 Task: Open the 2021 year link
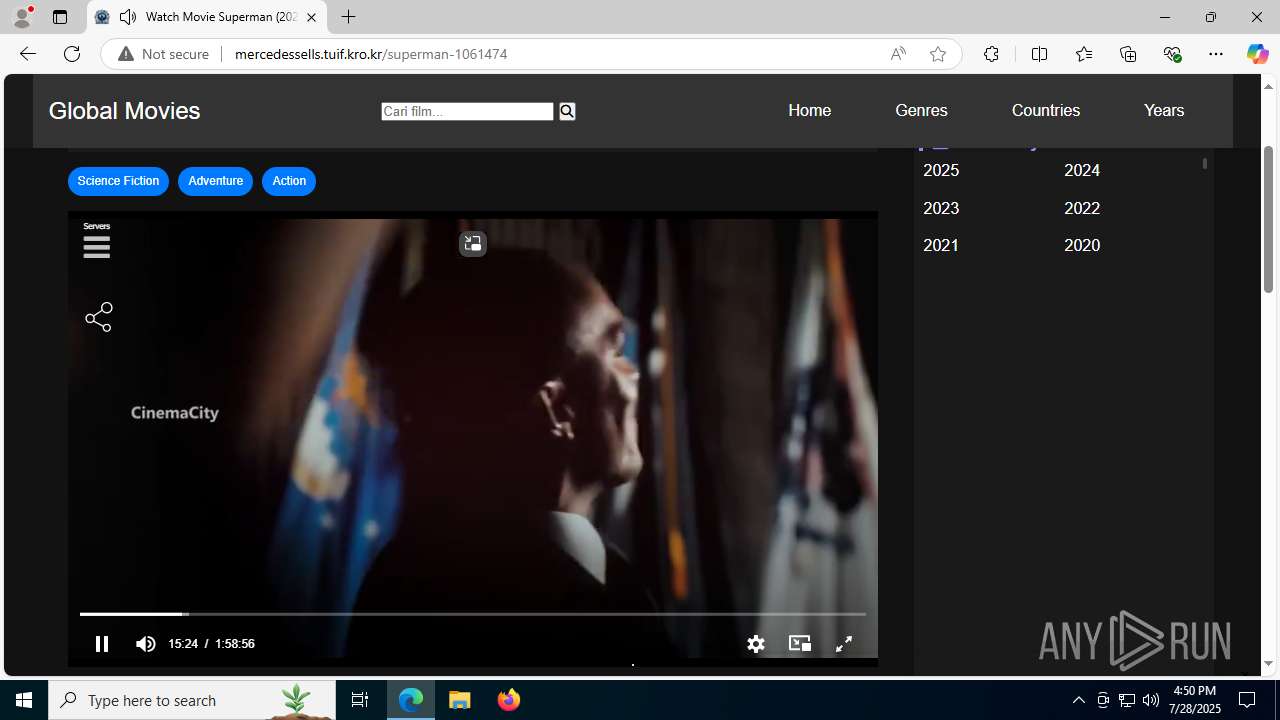click(x=941, y=245)
